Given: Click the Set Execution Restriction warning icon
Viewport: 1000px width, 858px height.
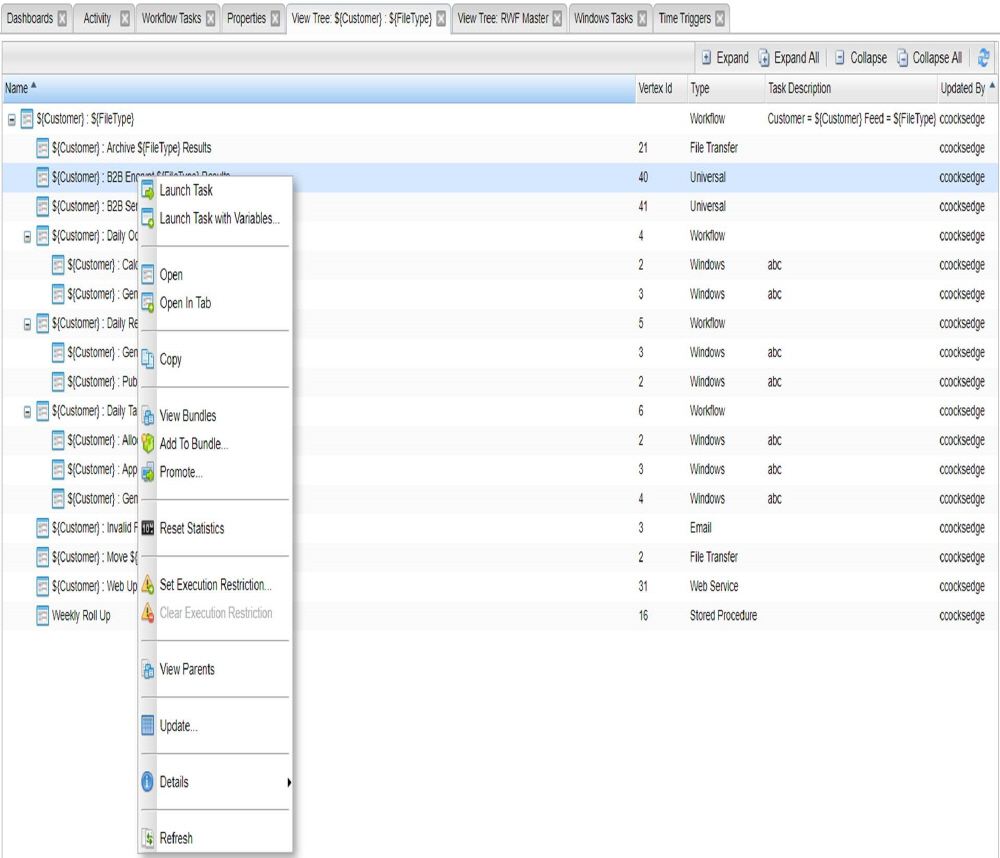Looking at the screenshot, I should click(x=148, y=585).
